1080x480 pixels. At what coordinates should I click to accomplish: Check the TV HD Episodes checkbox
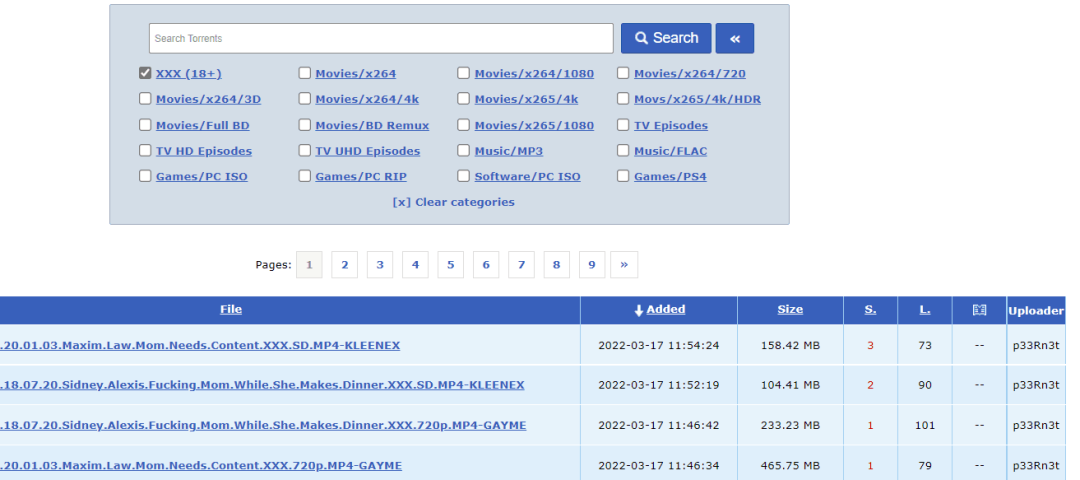145,150
